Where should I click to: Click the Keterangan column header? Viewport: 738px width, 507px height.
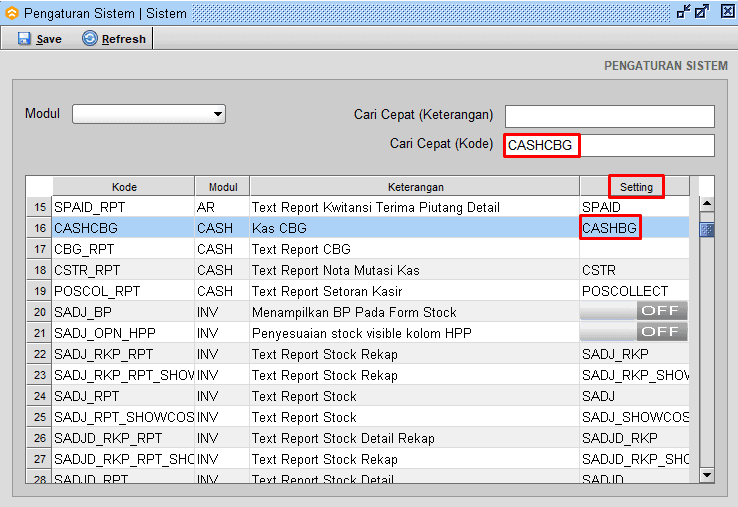click(414, 187)
